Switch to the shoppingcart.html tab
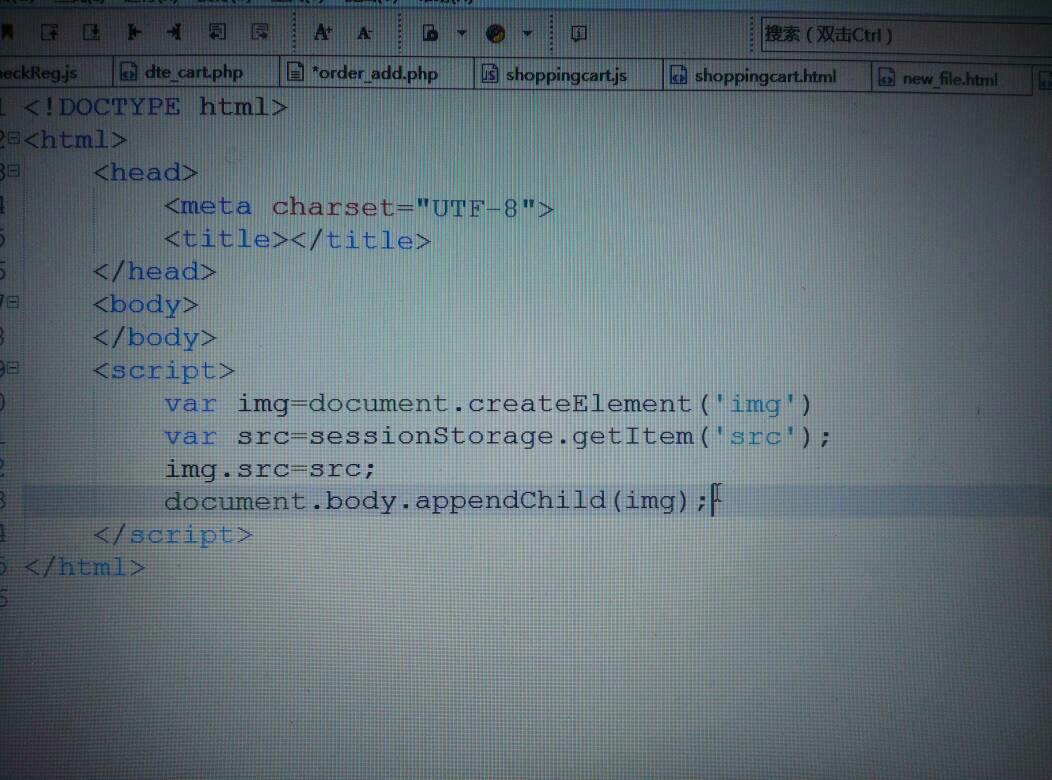The image size is (1052, 780). (766, 76)
